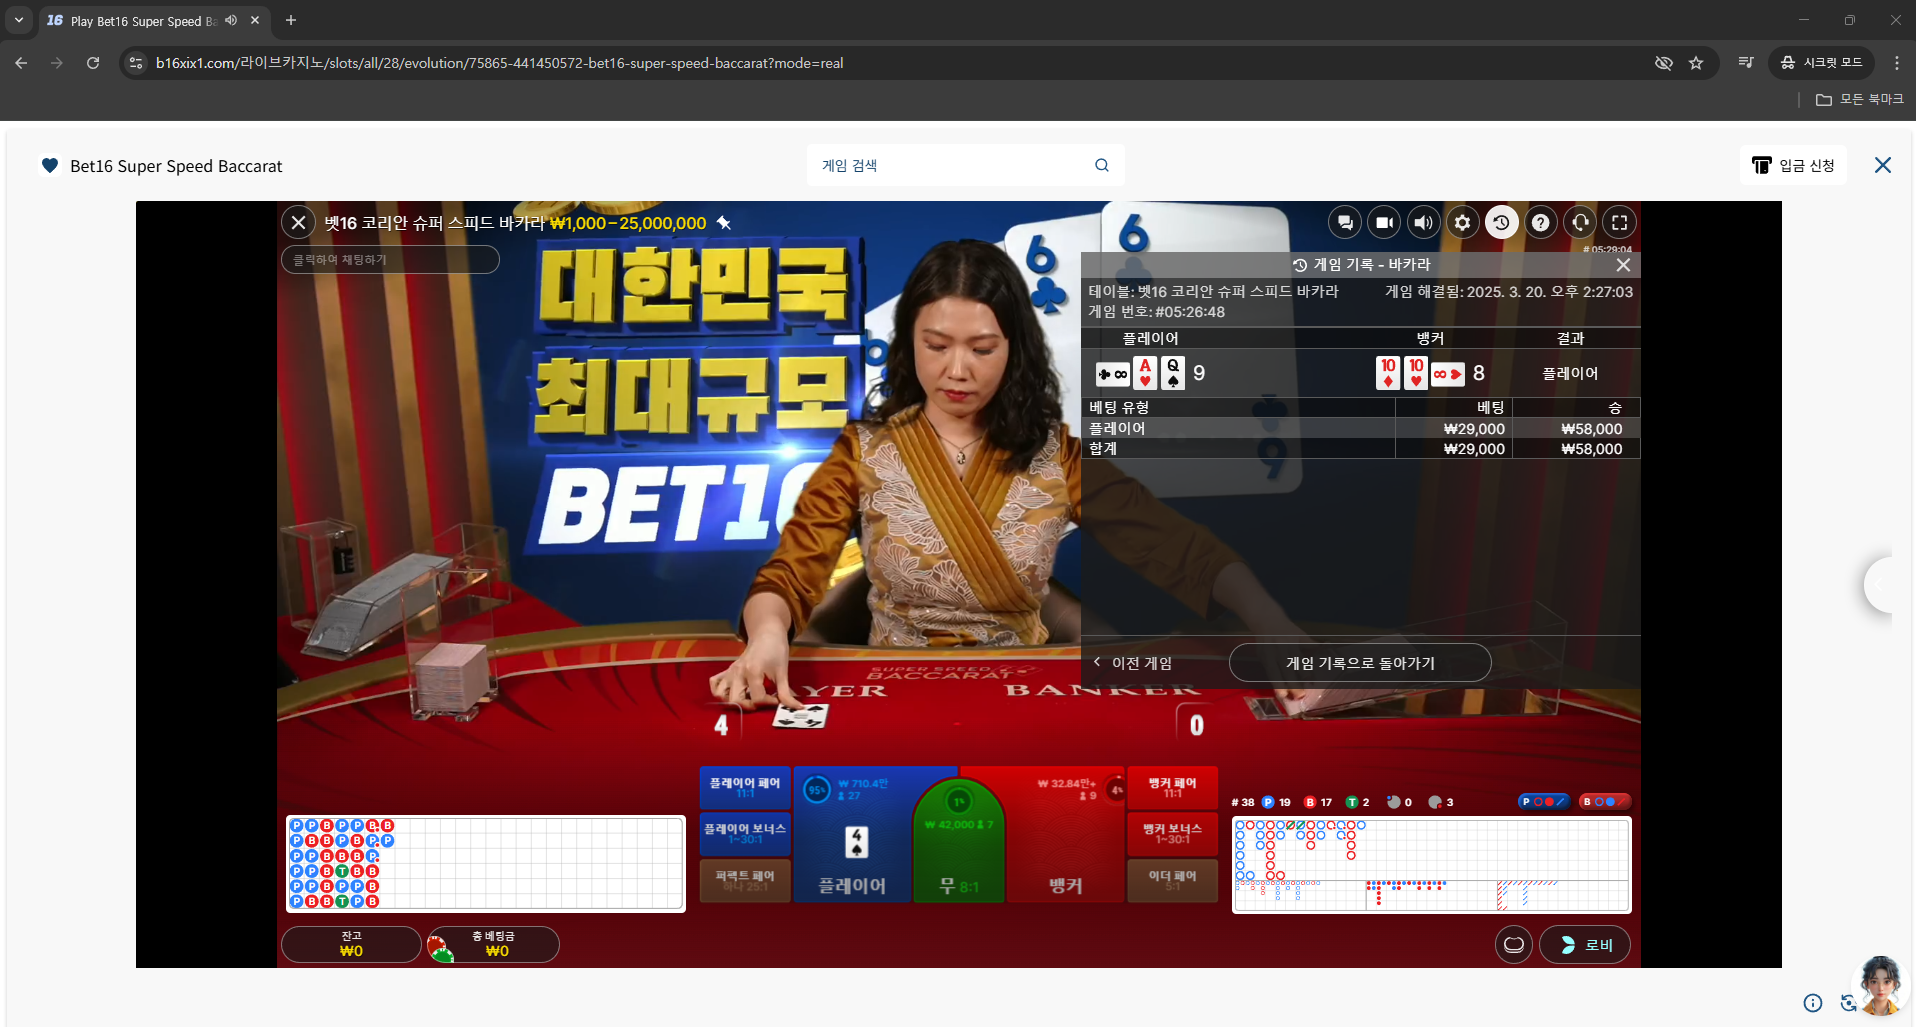Close the game history panel
1916x1027 pixels.
(x=1623, y=265)
